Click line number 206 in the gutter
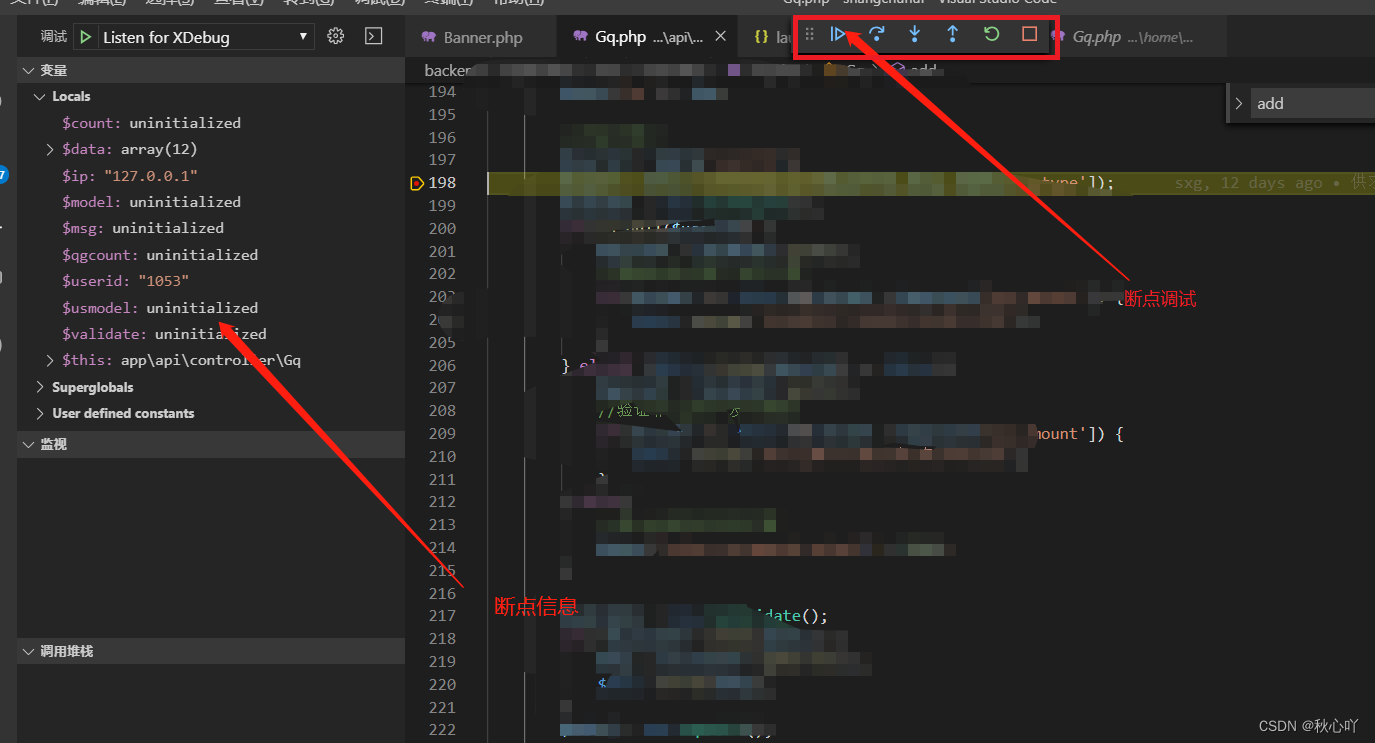 click(x=442, y=366)
